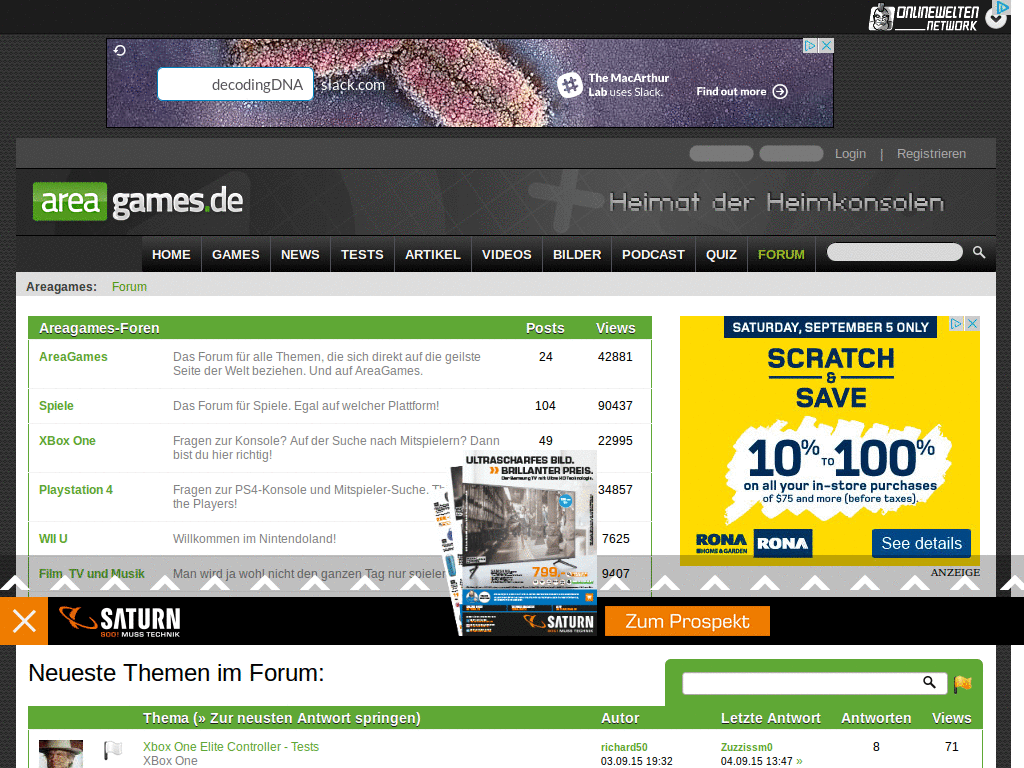Open the AreaGames forum category
The image size is (1024, 768).
[x=73, y=356]
